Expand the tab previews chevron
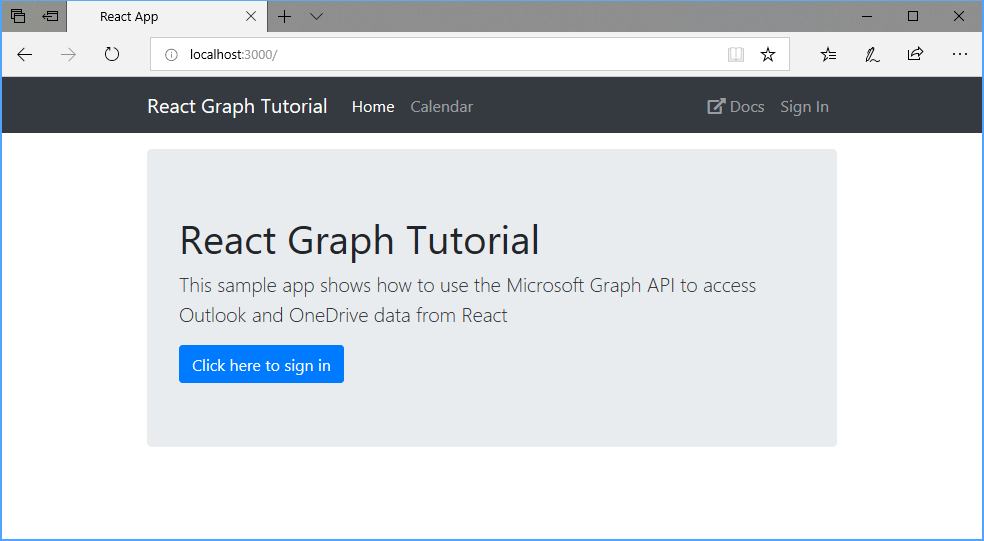The height and width of the screenshot is (541, 984). point(316,16)
